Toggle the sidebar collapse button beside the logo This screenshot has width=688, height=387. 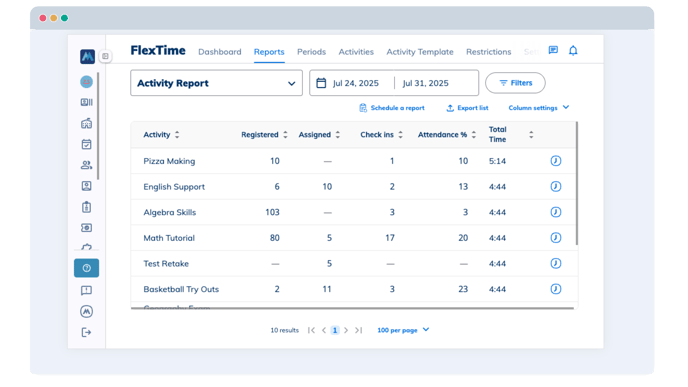[x=105, y=56]
